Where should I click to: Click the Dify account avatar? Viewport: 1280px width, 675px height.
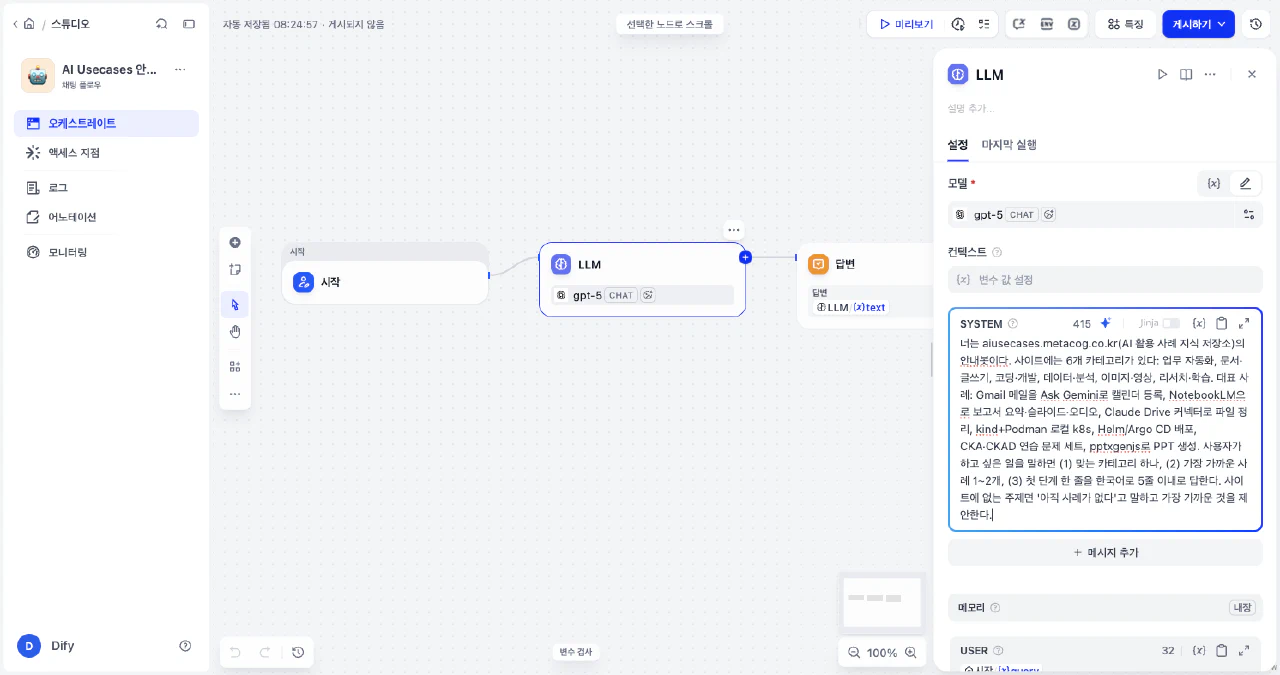(29, 646)
